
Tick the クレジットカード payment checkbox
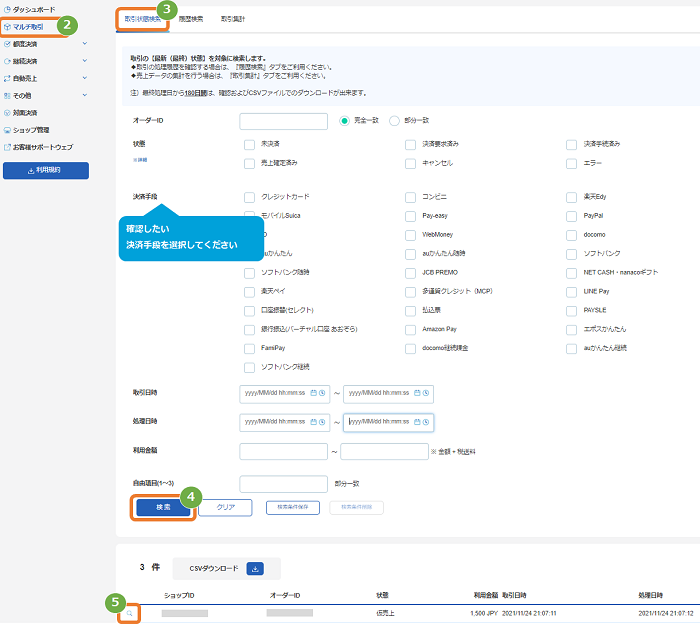(250, 197)
